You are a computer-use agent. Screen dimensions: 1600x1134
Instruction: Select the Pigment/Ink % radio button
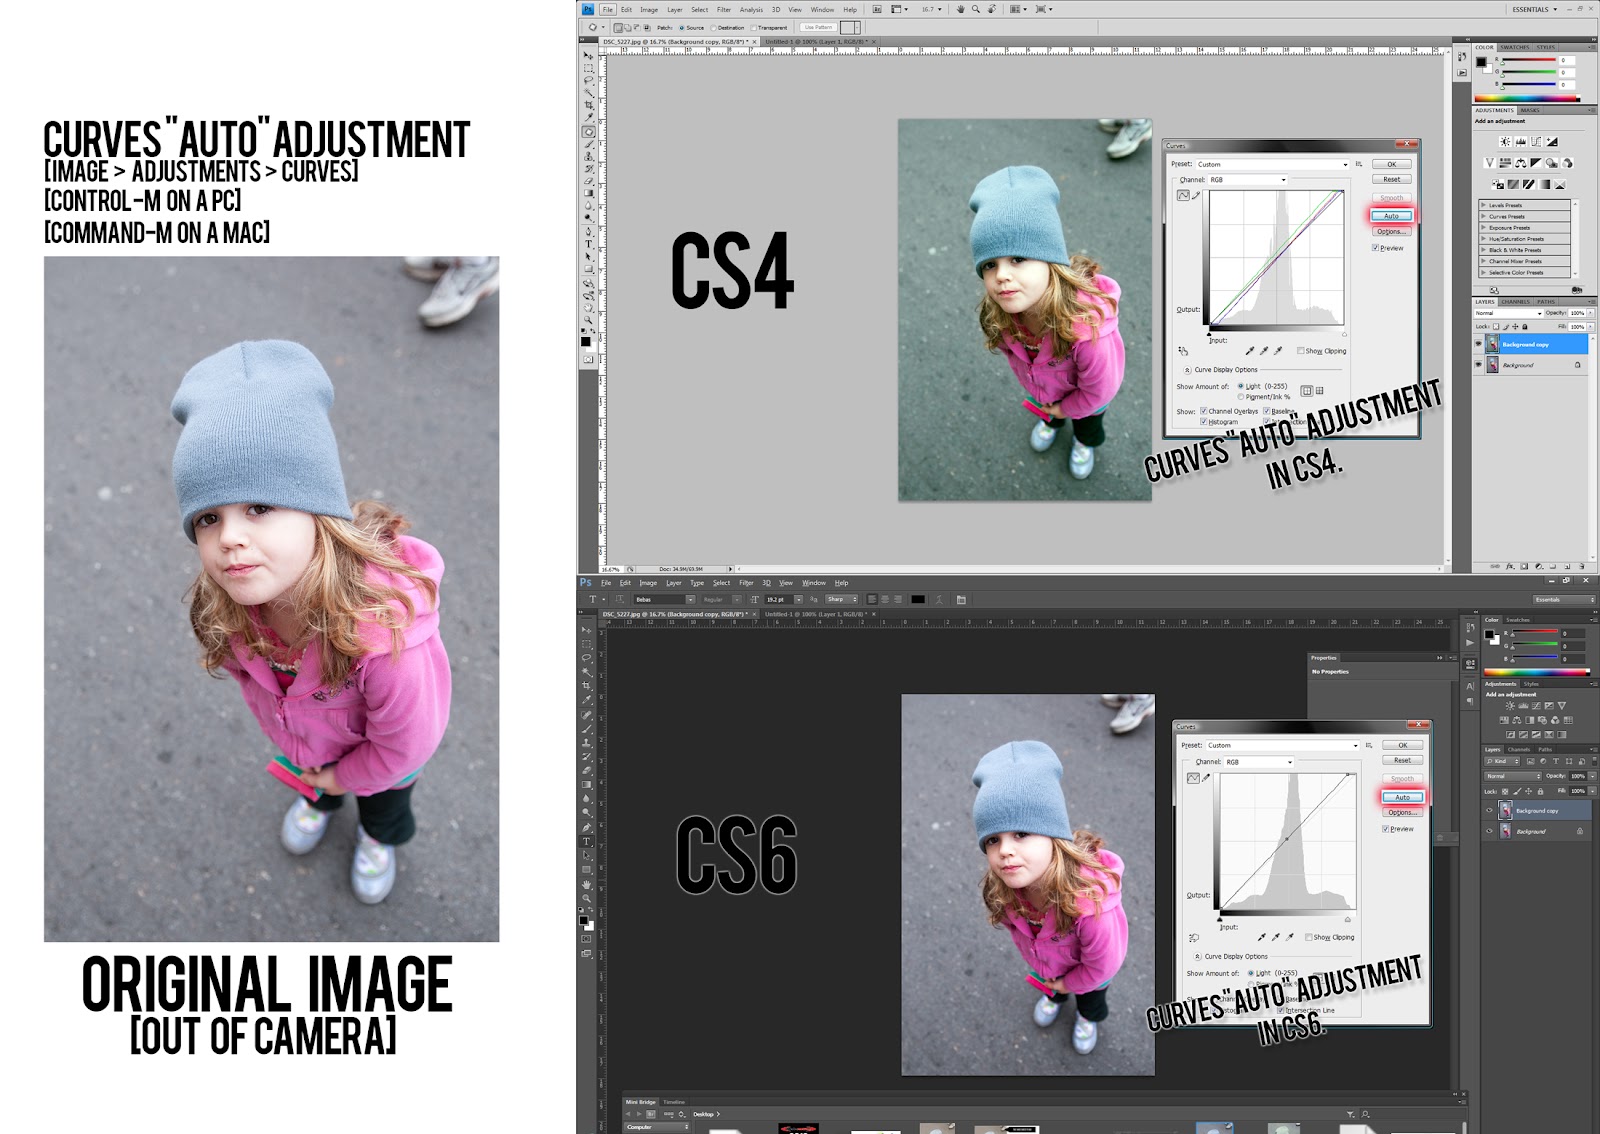click(x=1240, y=396)
